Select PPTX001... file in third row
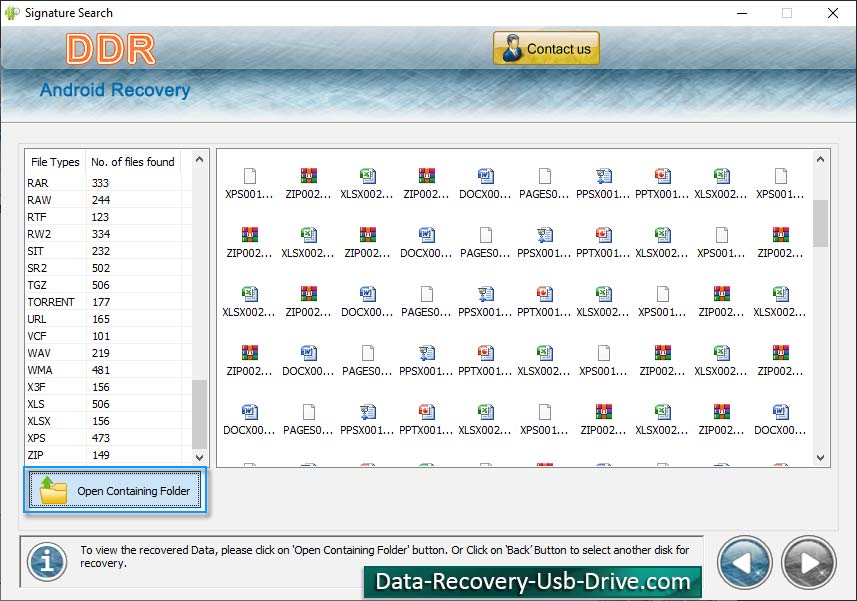Viewport: 857px width, 601px height. pyautogui.click(x=544, y=302)
